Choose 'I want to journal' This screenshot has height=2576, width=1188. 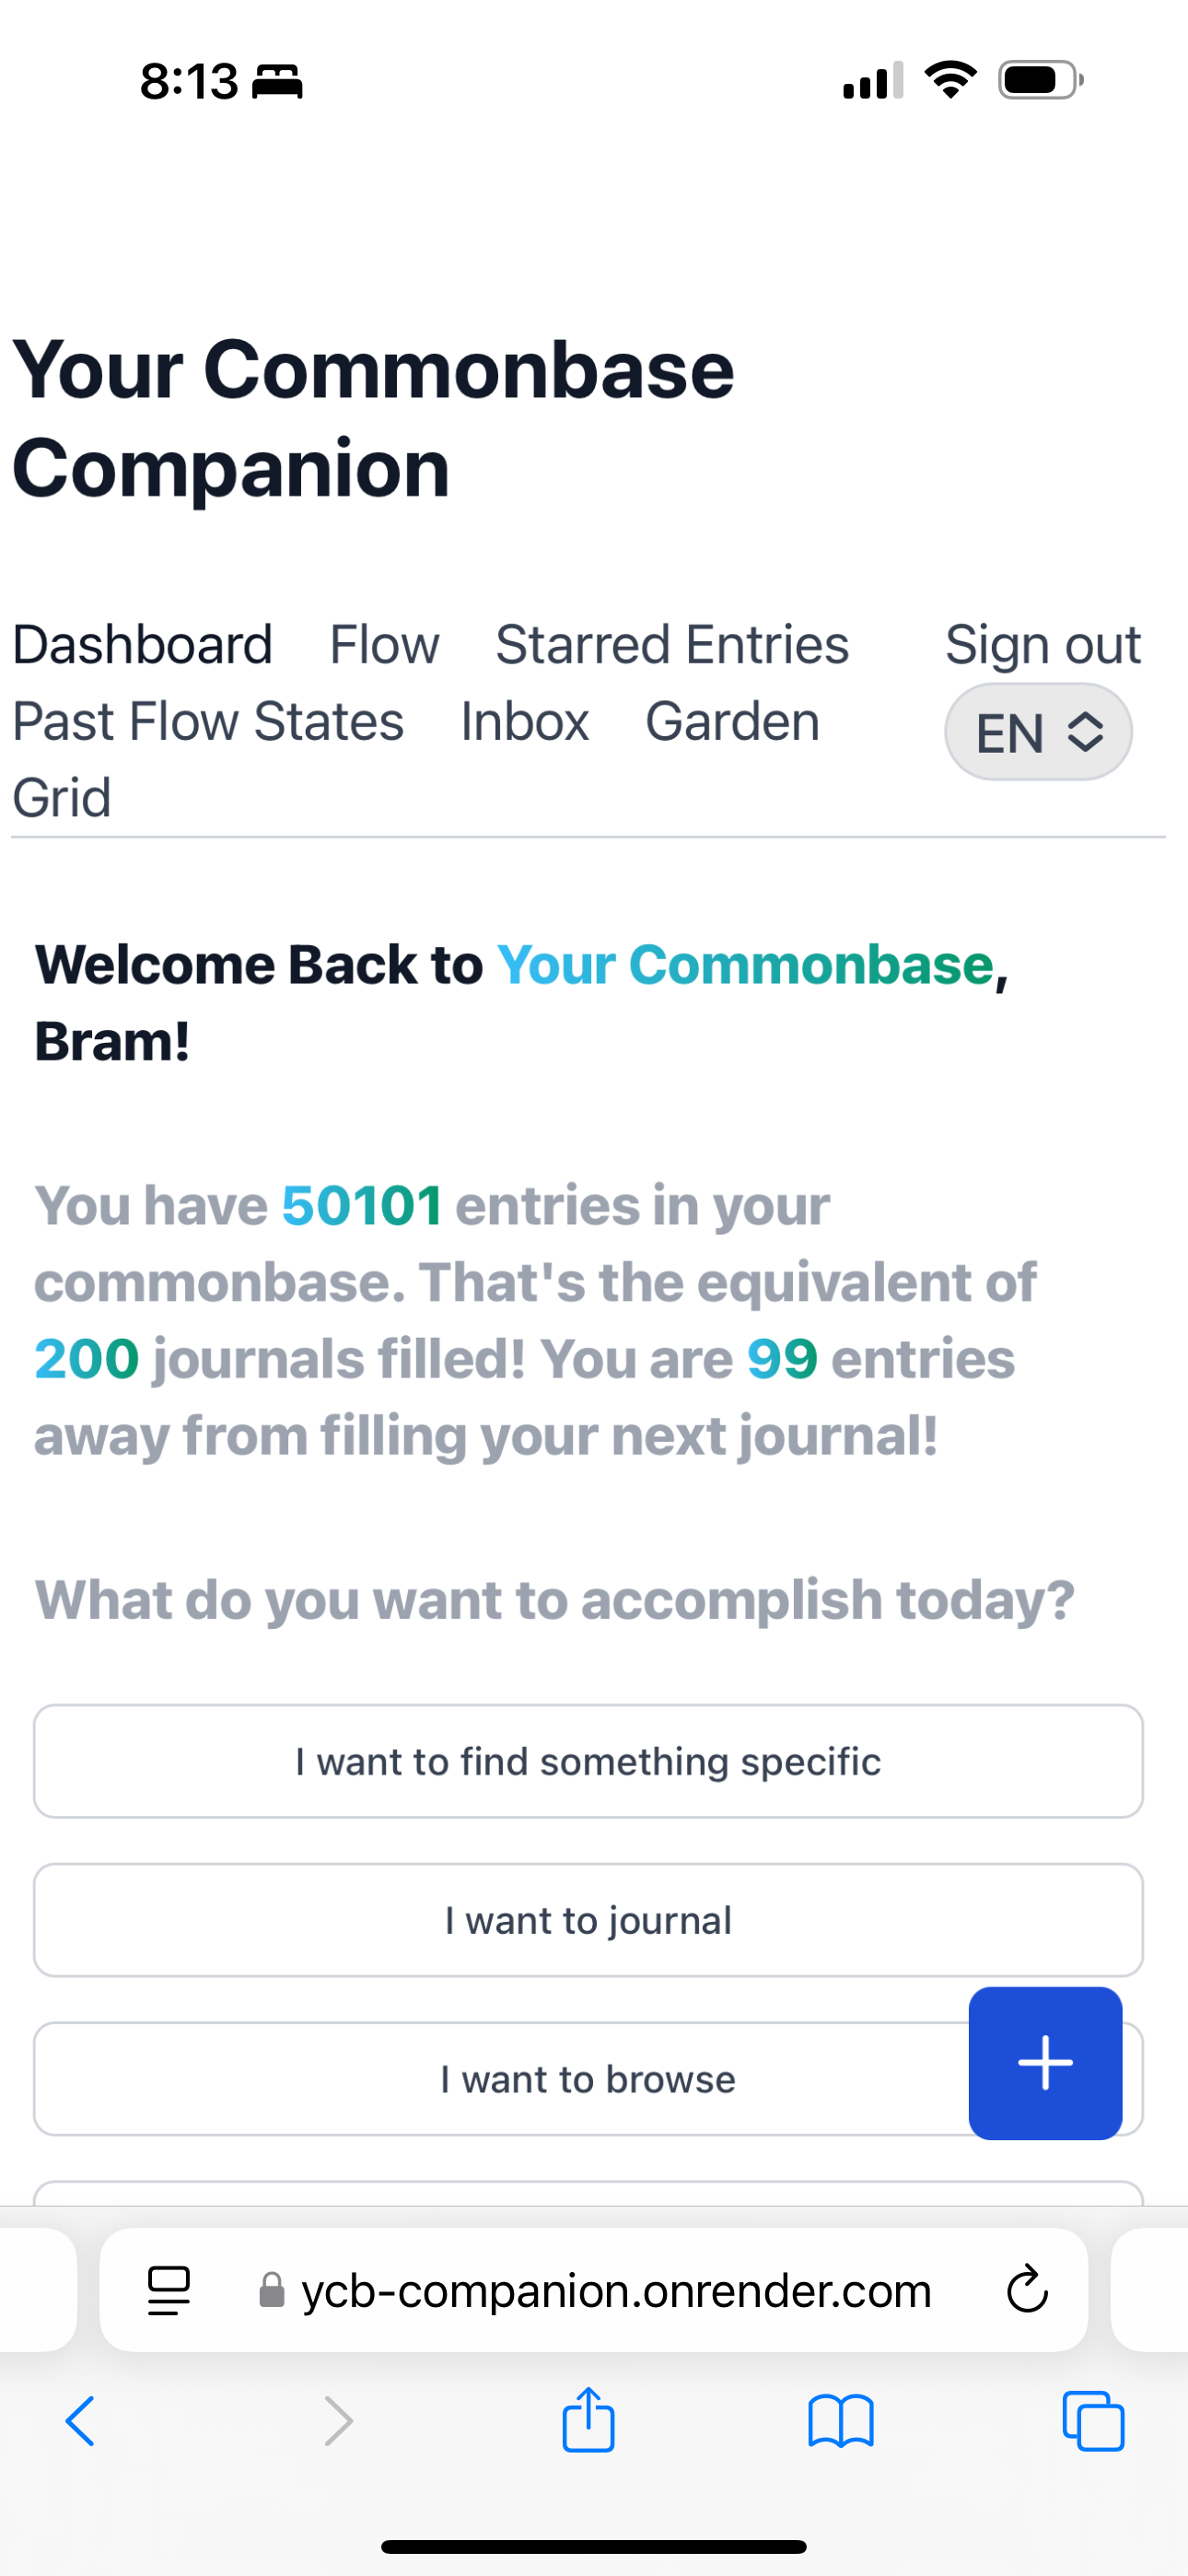(x=588, y=1920)
